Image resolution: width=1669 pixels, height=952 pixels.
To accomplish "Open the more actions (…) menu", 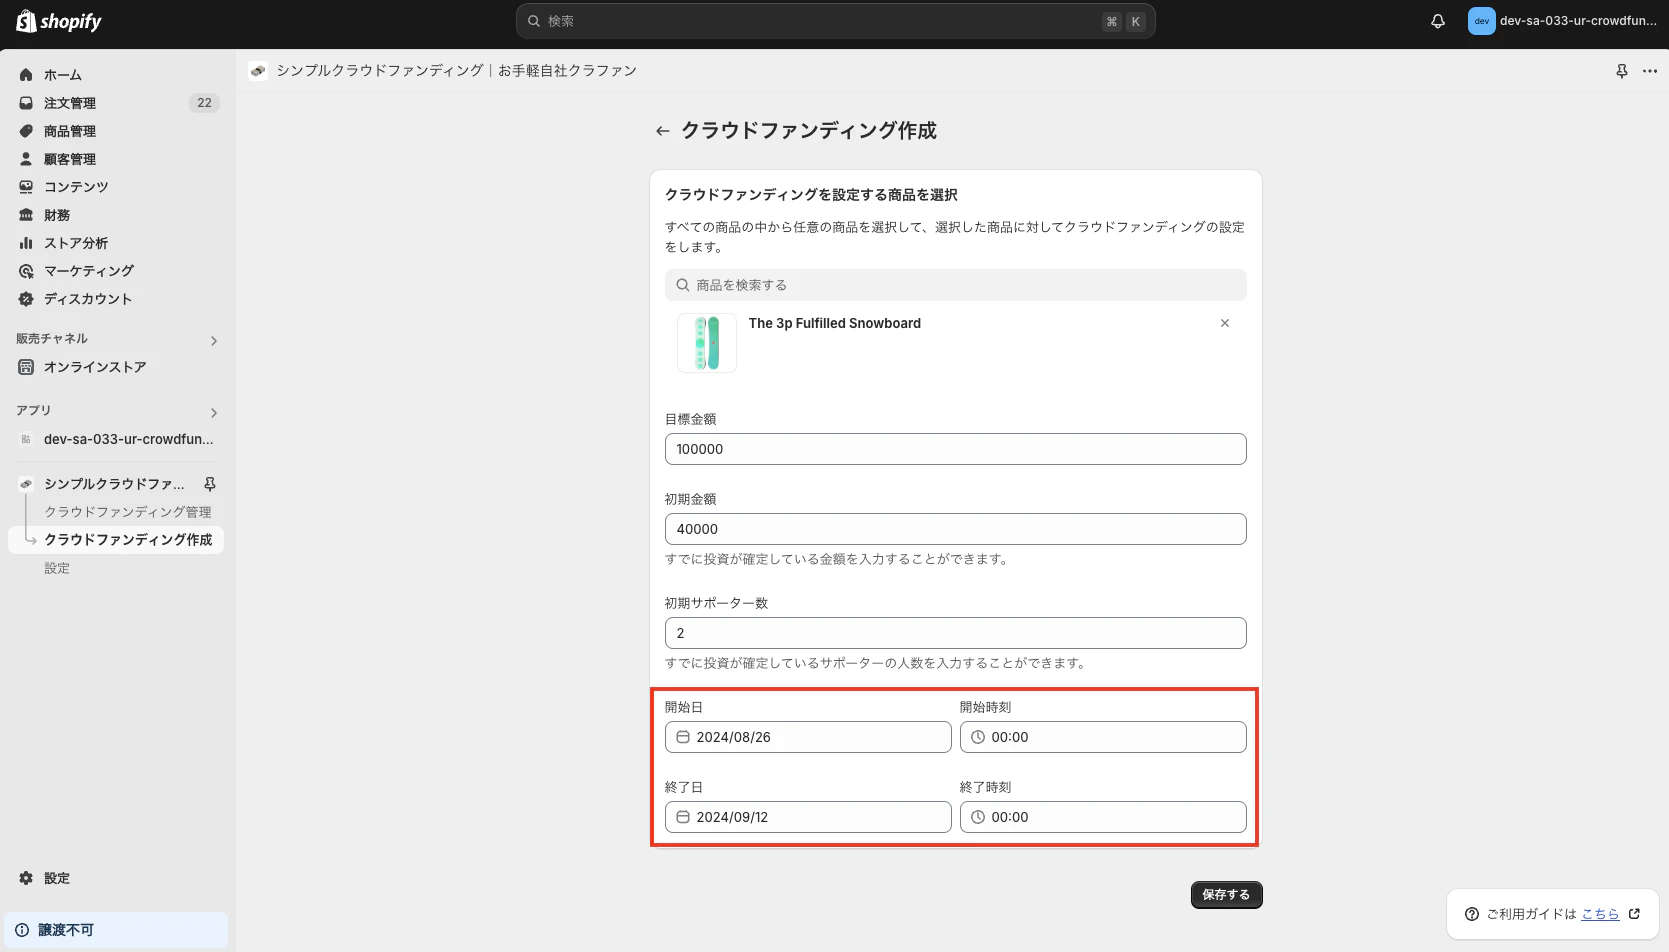I will [x=1650, y=71].
